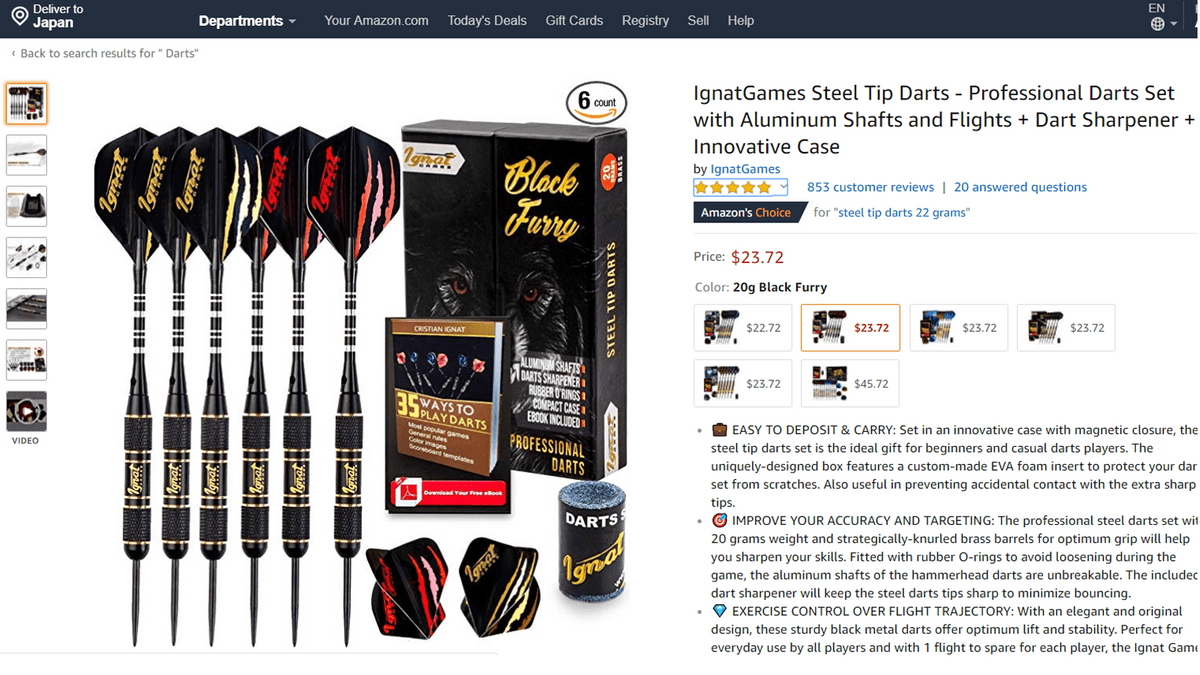Play the product video thumbnail

26,411
